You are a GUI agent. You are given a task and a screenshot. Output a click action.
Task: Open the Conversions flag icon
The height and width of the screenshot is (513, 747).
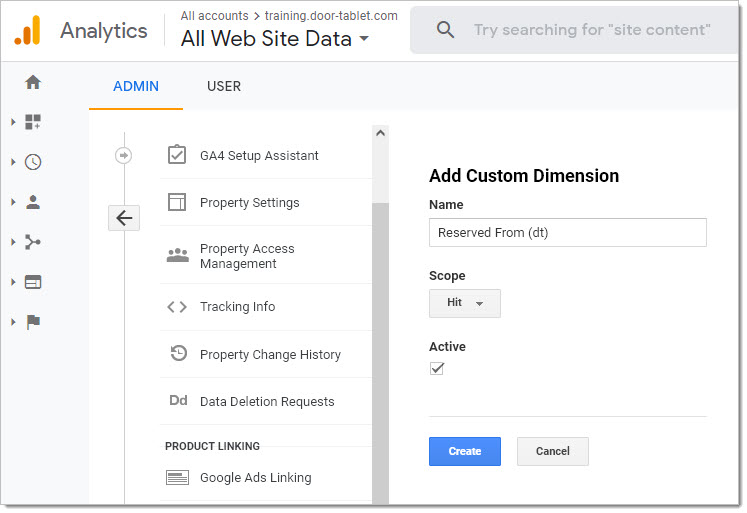click(33, 322)
